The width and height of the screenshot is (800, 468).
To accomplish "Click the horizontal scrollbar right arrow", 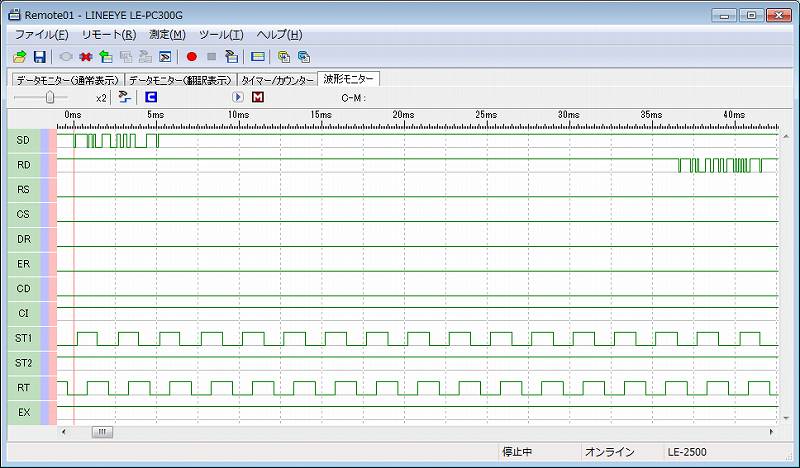I will 771,432.
